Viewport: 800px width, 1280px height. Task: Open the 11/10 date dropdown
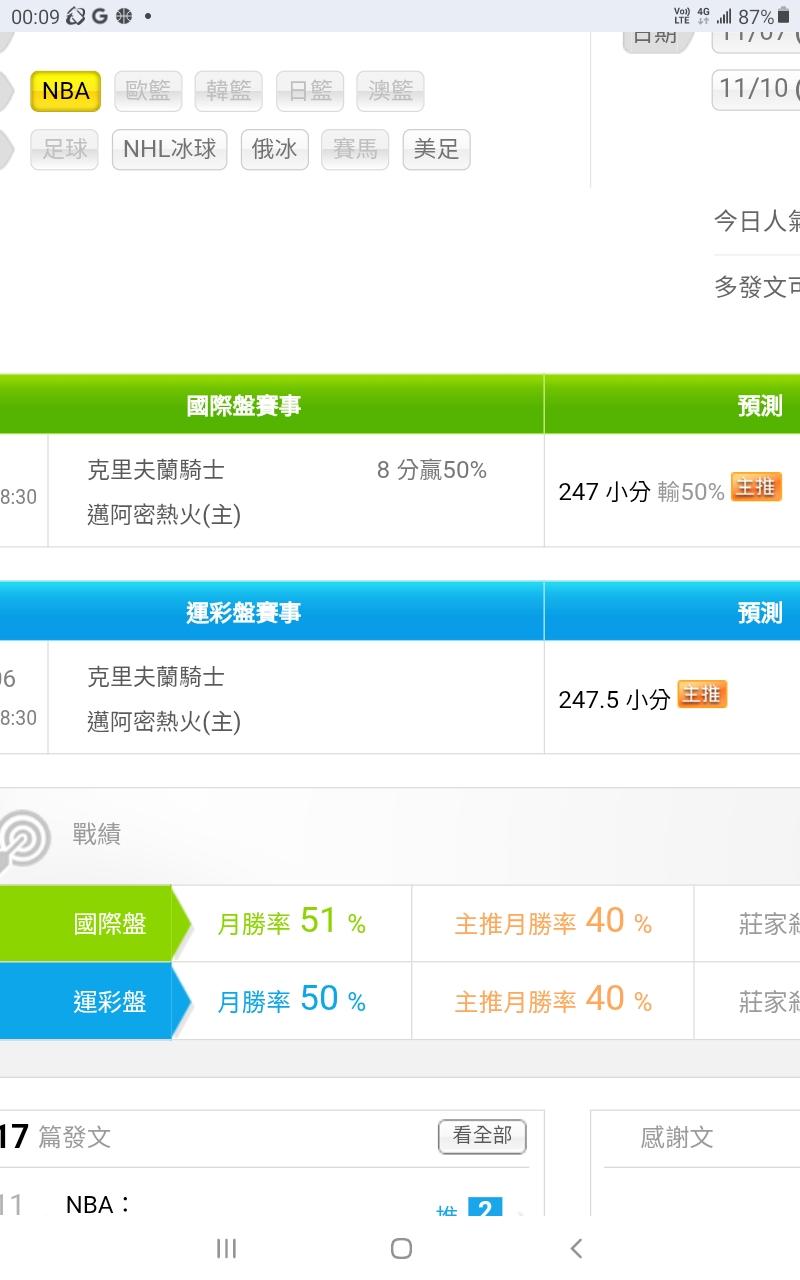pos(757,89)
